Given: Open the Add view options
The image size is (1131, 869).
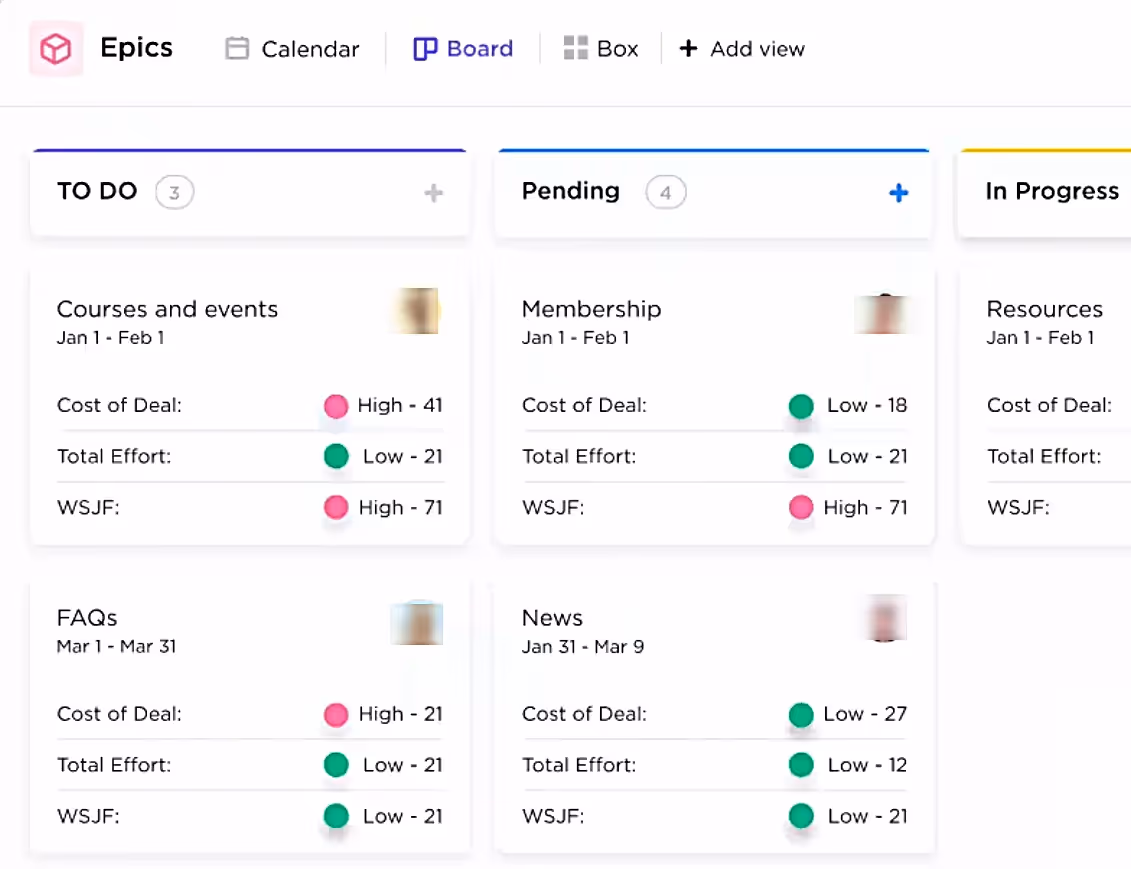Looking at the screenshot, I should 741,48.
